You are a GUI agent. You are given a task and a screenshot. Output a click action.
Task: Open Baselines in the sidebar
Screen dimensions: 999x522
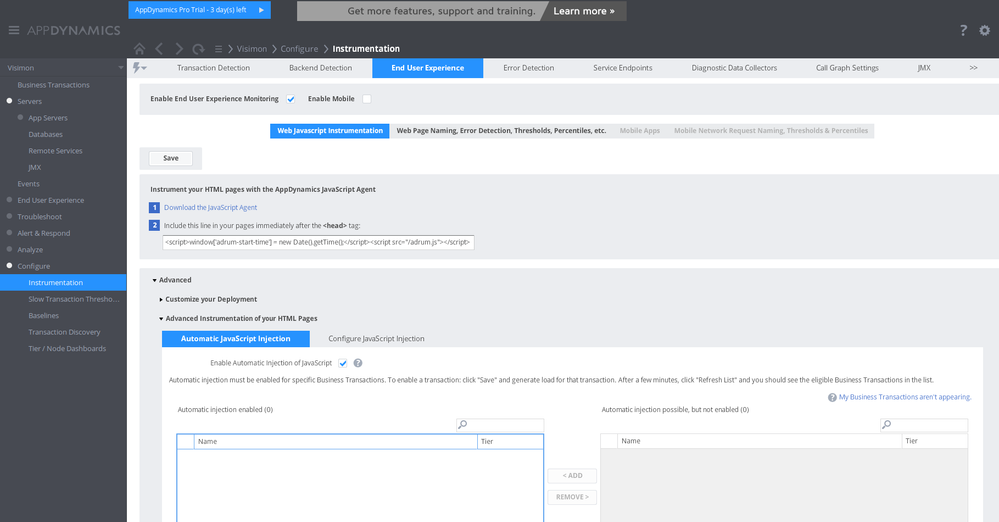43,315
